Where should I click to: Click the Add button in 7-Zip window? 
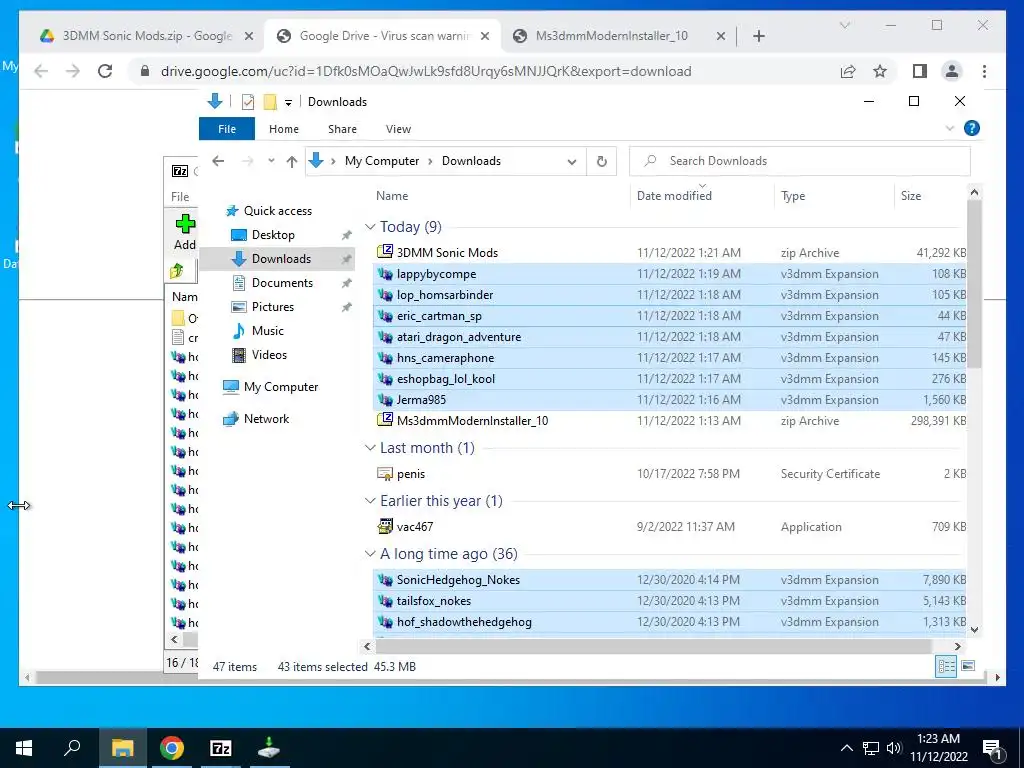click(x=185, y=232)
